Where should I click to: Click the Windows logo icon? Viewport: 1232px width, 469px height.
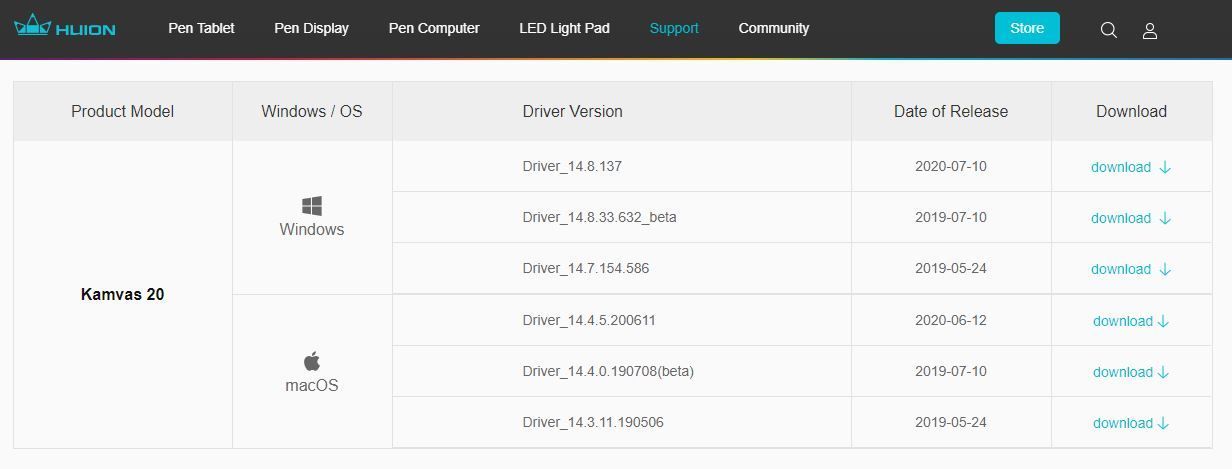click(312, 206)
